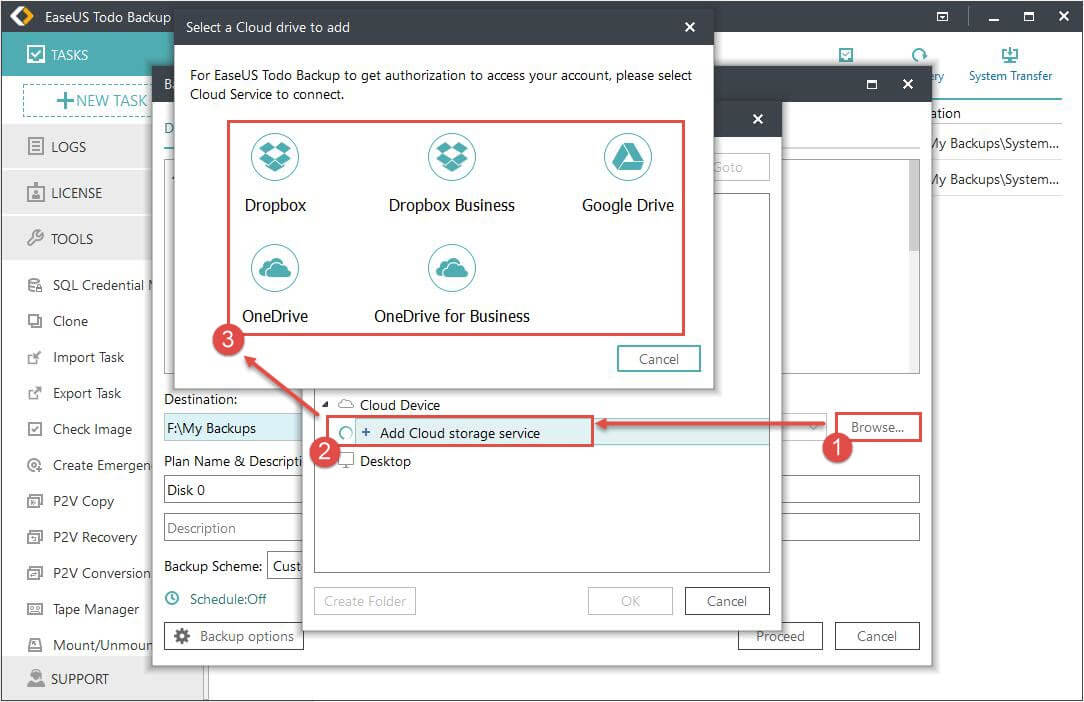Image resolution: width=1084 pixels, height=702 pixels.
Task: Click the Goto button in browse dialog
Action: click(x=740, y=167)
